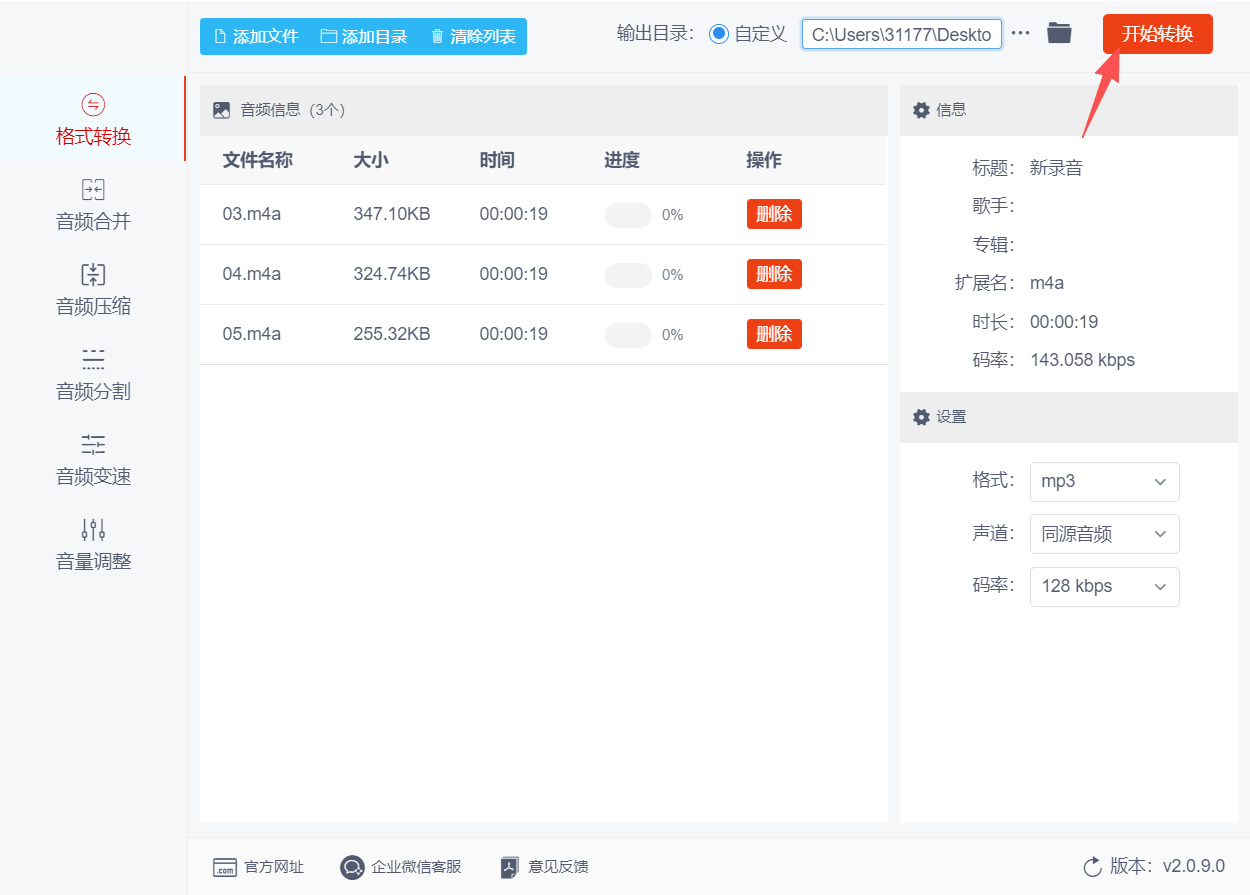Click the 版本: v2.0.9.0 version text
1250x895 pixels.
(1167, 866)
